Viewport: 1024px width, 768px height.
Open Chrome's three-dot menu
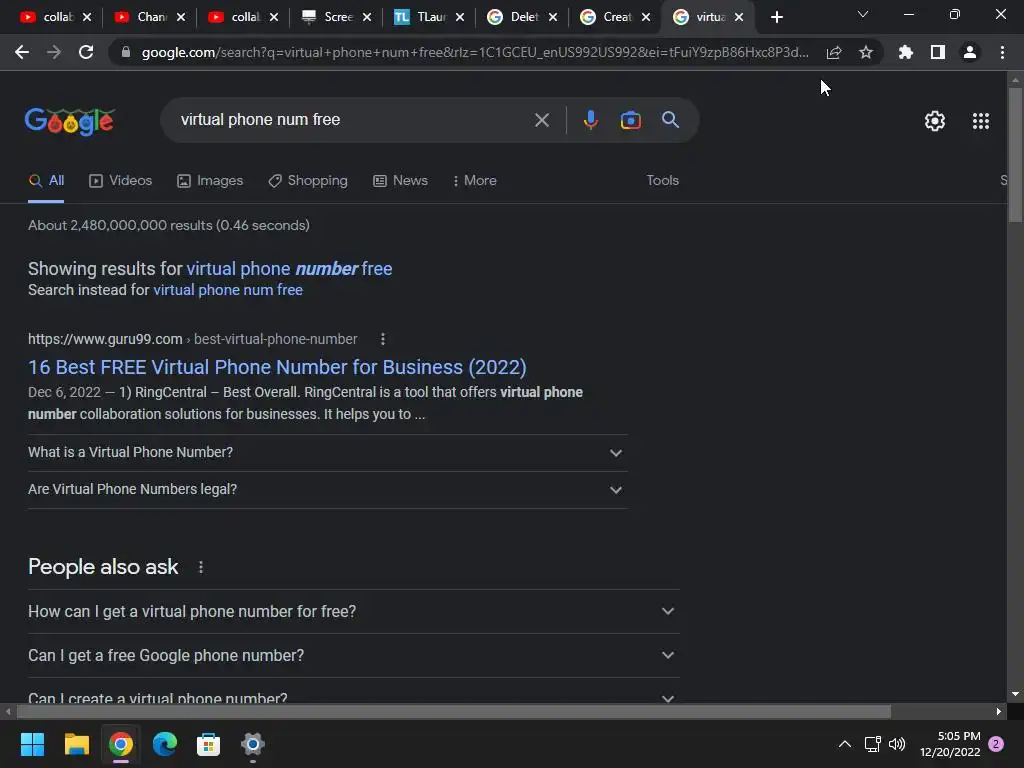tap(1002, 52)
